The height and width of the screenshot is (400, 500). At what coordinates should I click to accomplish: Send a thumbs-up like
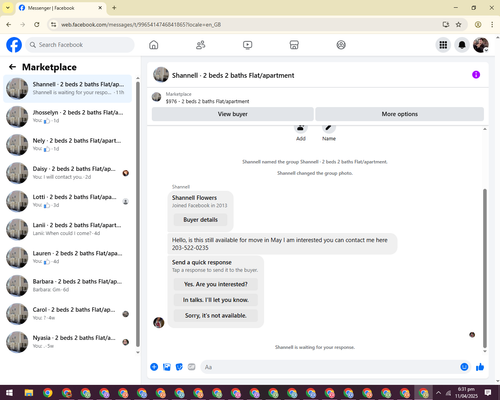(x=480, y=367)
